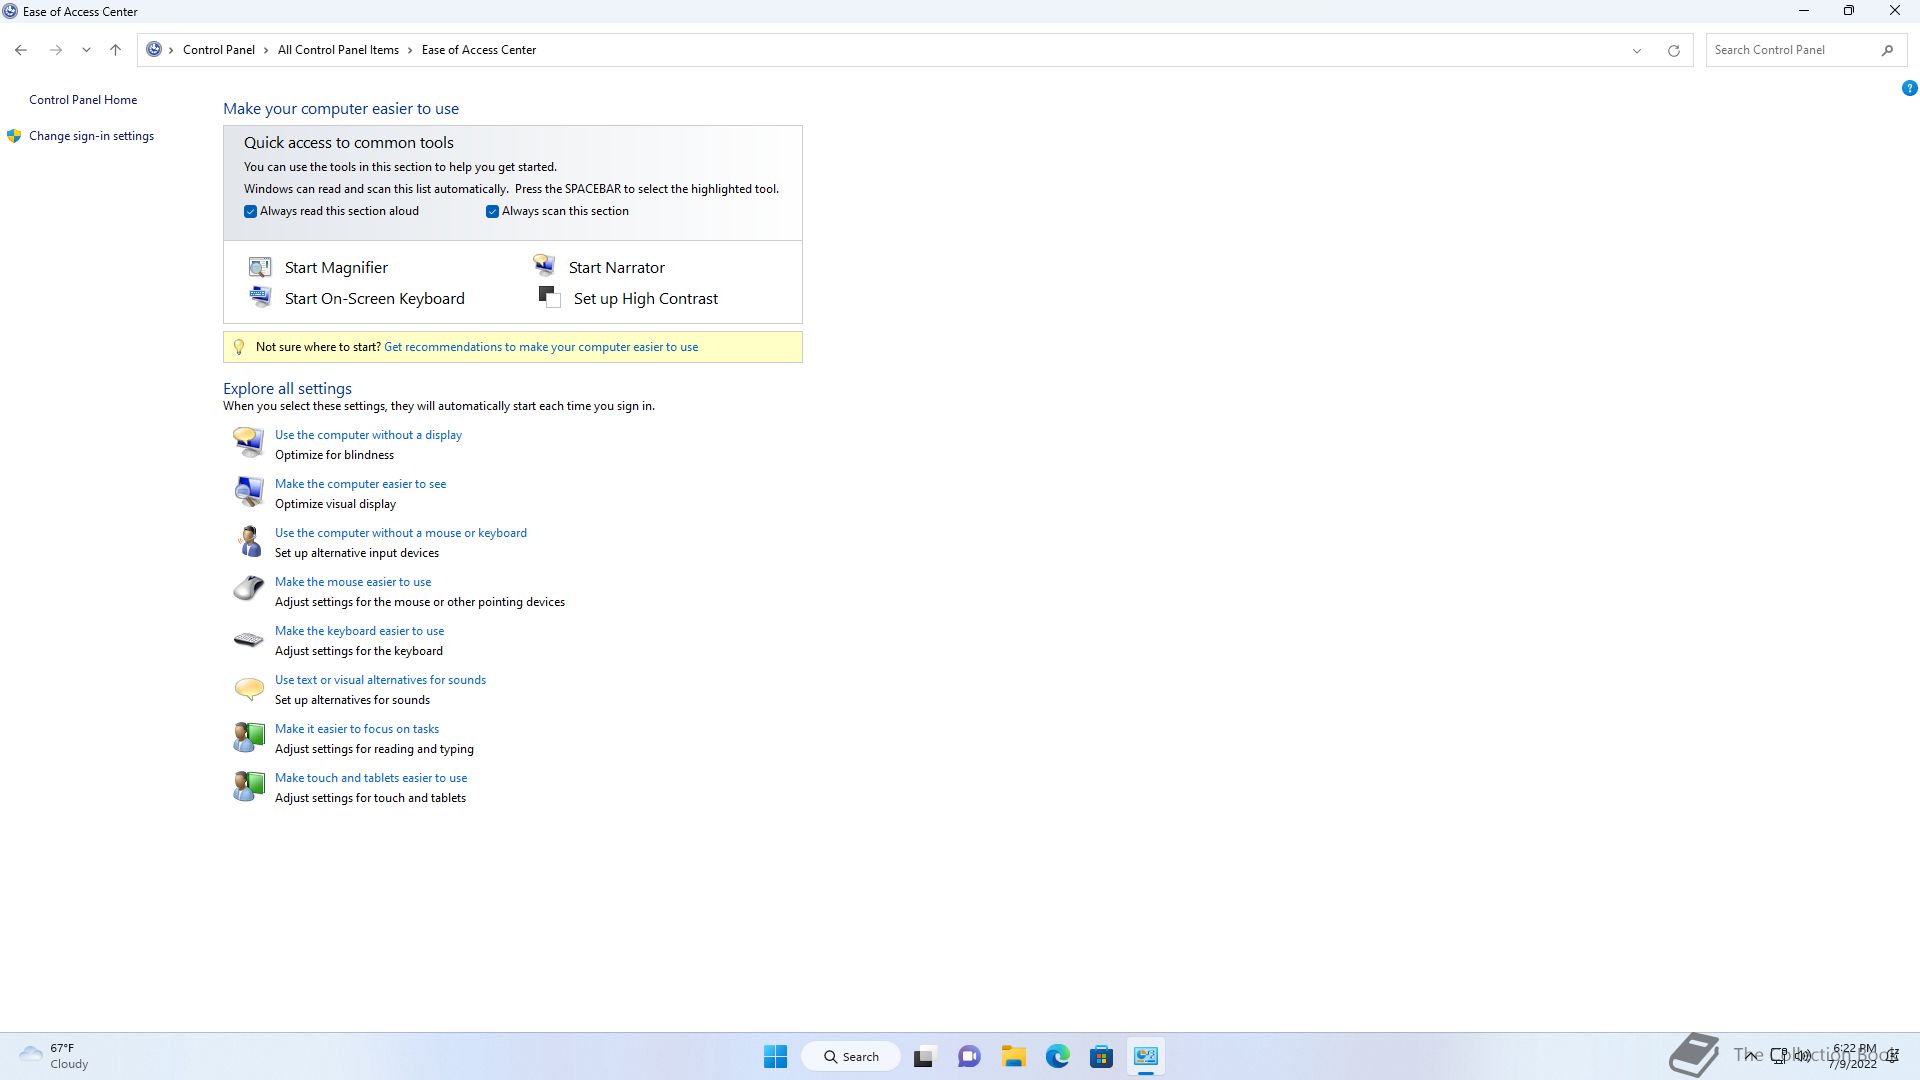Image resolution: width=1920 pixels, height=1080 pixels.
Task: Open Get recommendations to make computer easier
Action: [541, 347]
